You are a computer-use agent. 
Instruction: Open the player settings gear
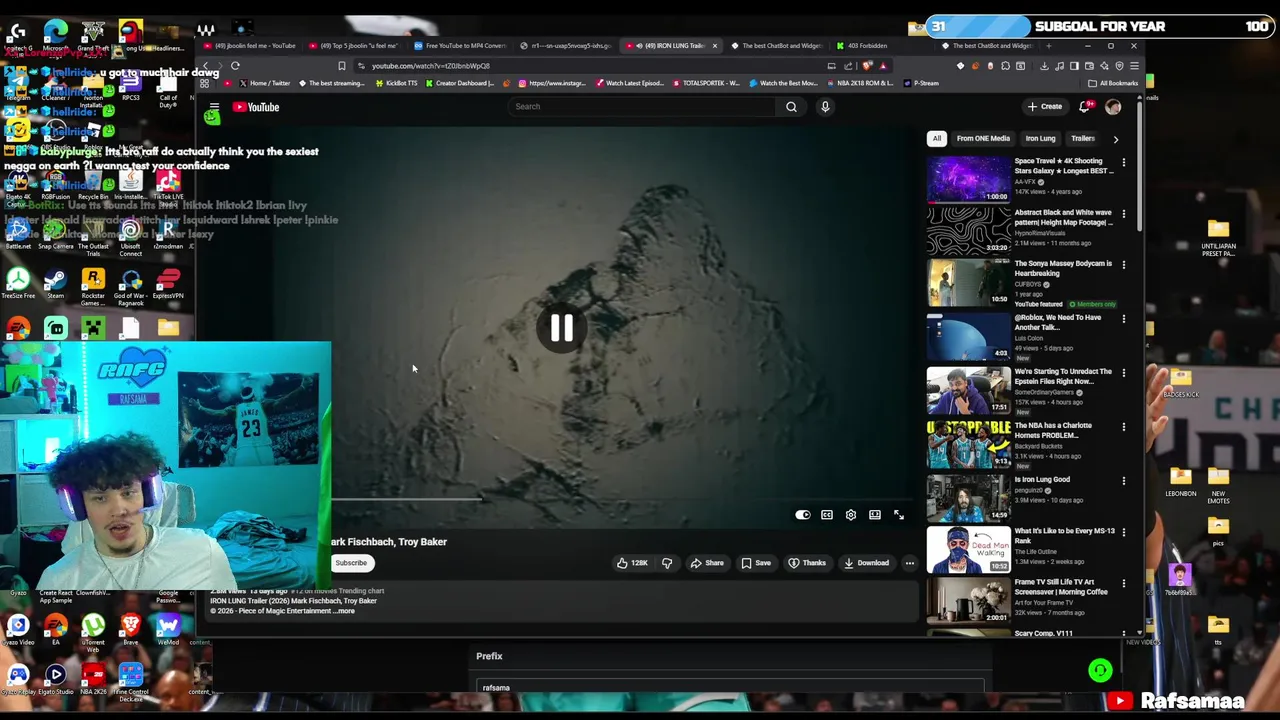[851, 515]
